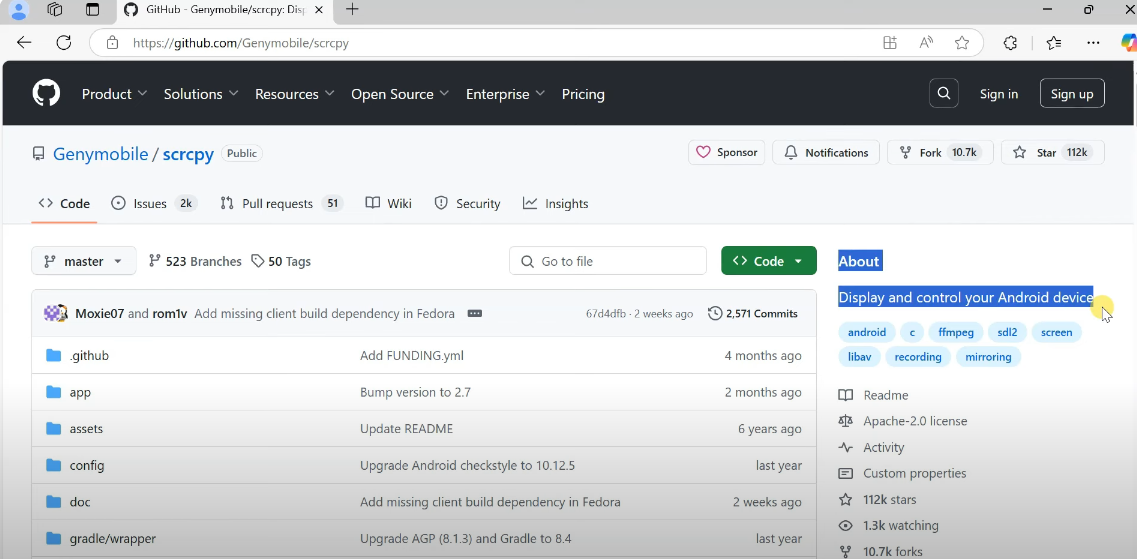This screenshot has height=559, width=1137.
Task: Open the favorites list icon in the toolbar
Action: (1054, 43)
